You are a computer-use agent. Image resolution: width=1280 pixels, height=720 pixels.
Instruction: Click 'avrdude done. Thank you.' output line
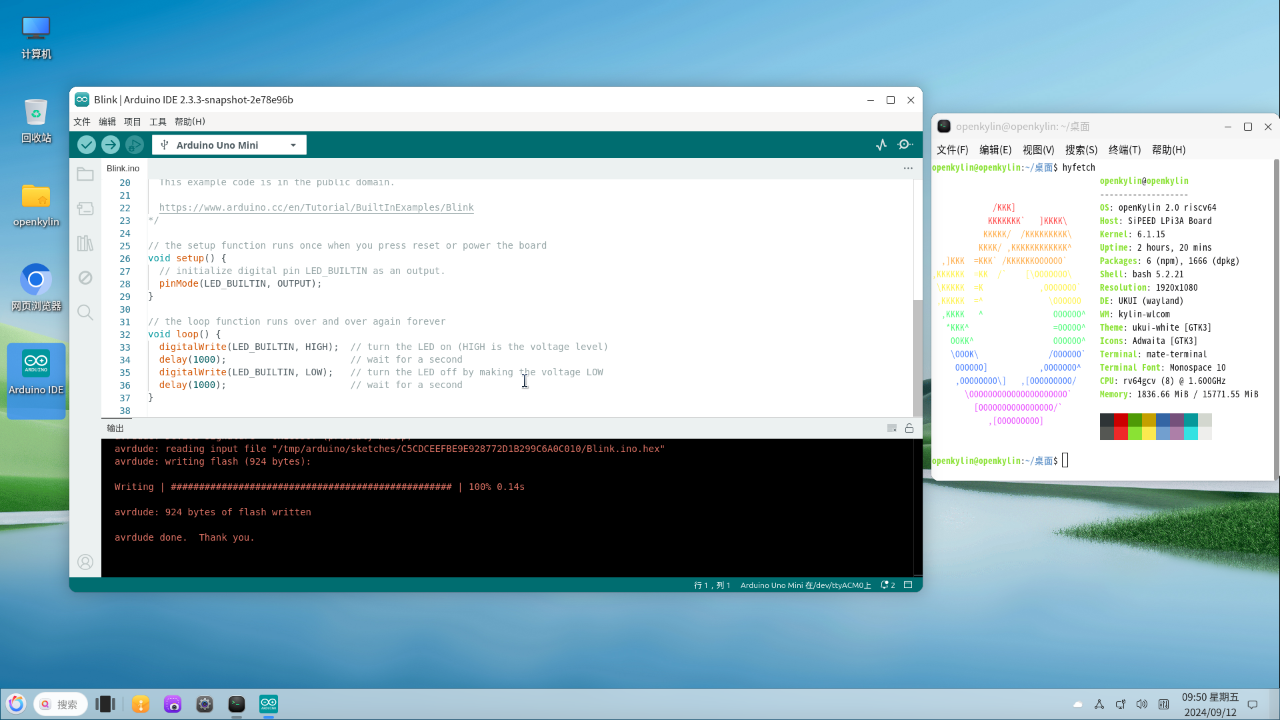[x=185, y=537]
